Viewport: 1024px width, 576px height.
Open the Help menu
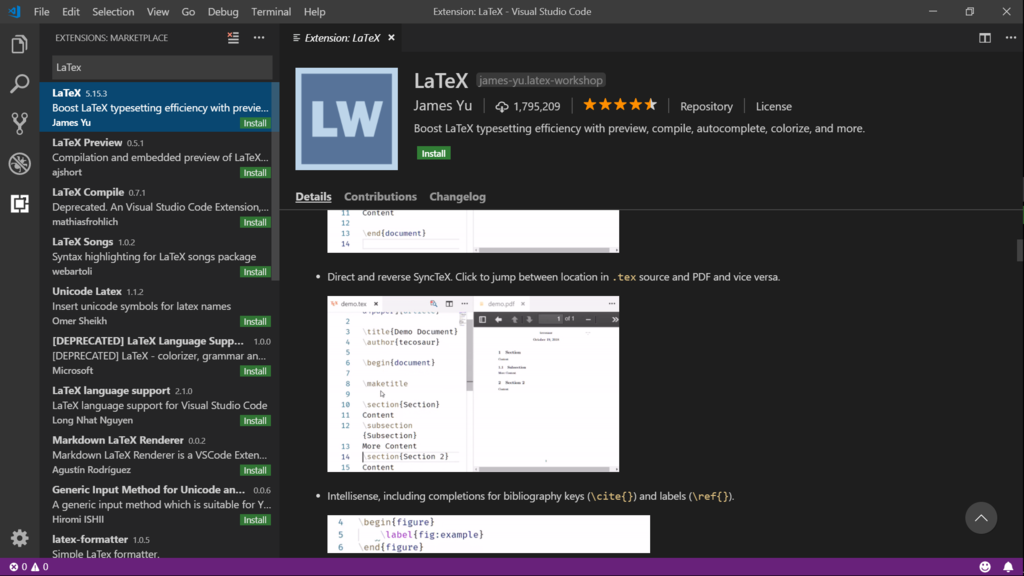pos(314,12)
